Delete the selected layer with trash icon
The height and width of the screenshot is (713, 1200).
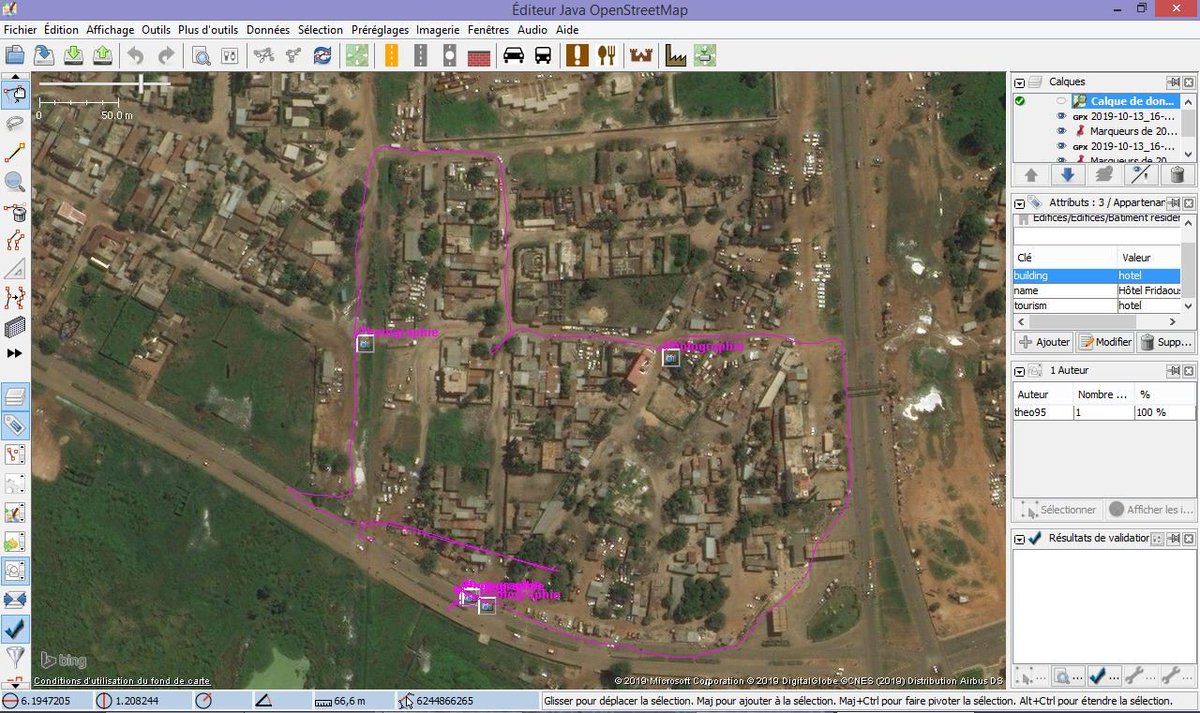(x=1177, y=174)
